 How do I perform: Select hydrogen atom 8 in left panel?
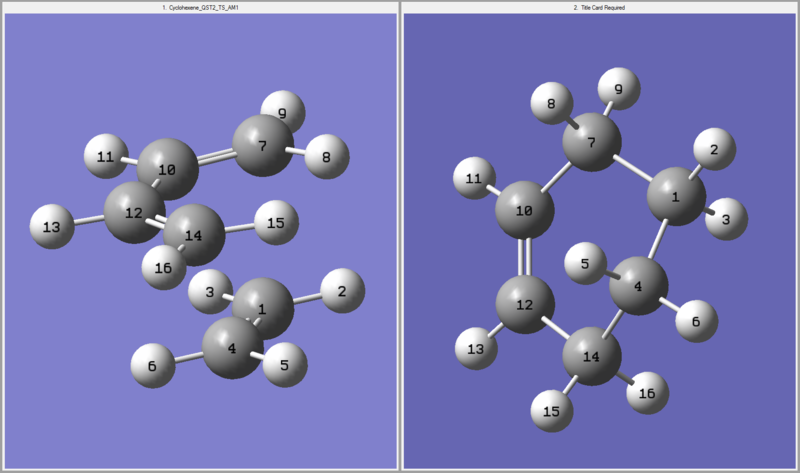pos(326,157)
